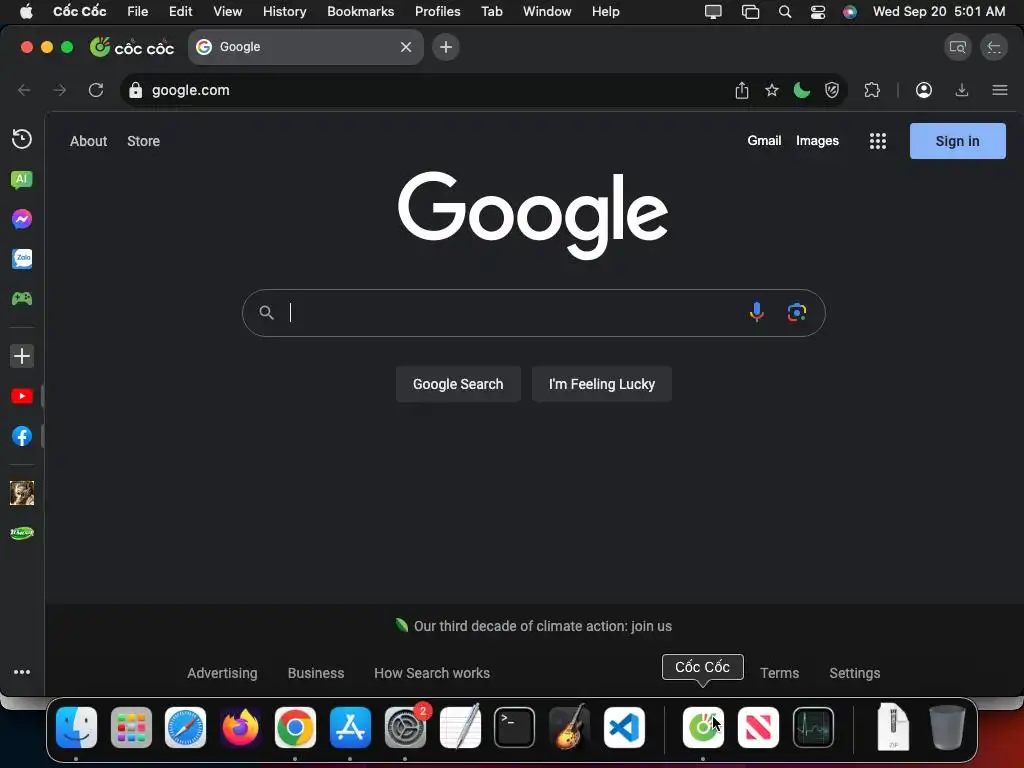The image size is (1024, 768).
Task: Open Control Center in the menu bar
Action: [x=818, y=12]
